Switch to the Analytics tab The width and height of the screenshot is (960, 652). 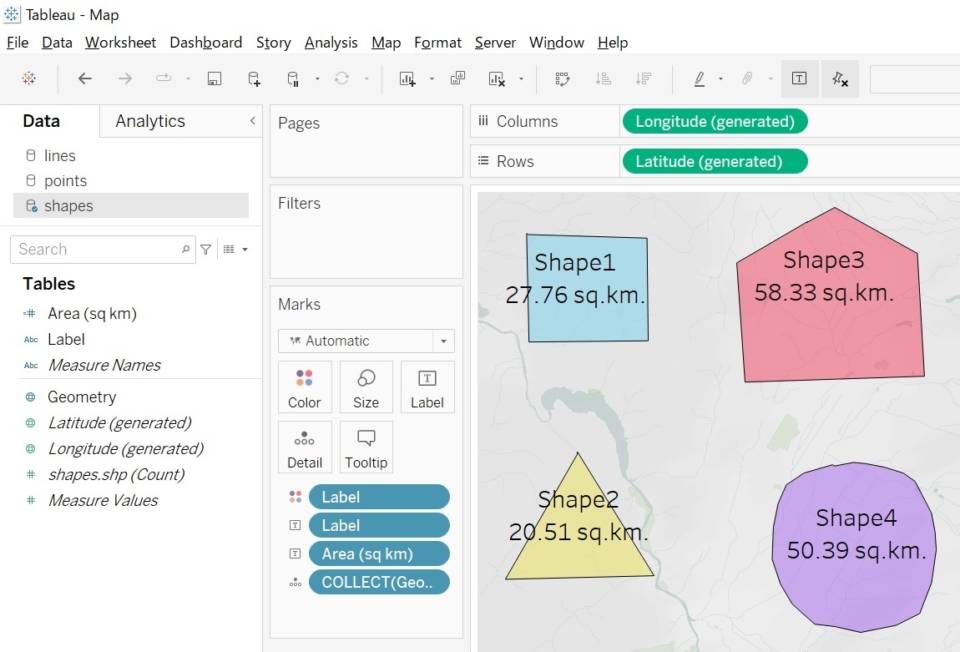click(149, 120)
